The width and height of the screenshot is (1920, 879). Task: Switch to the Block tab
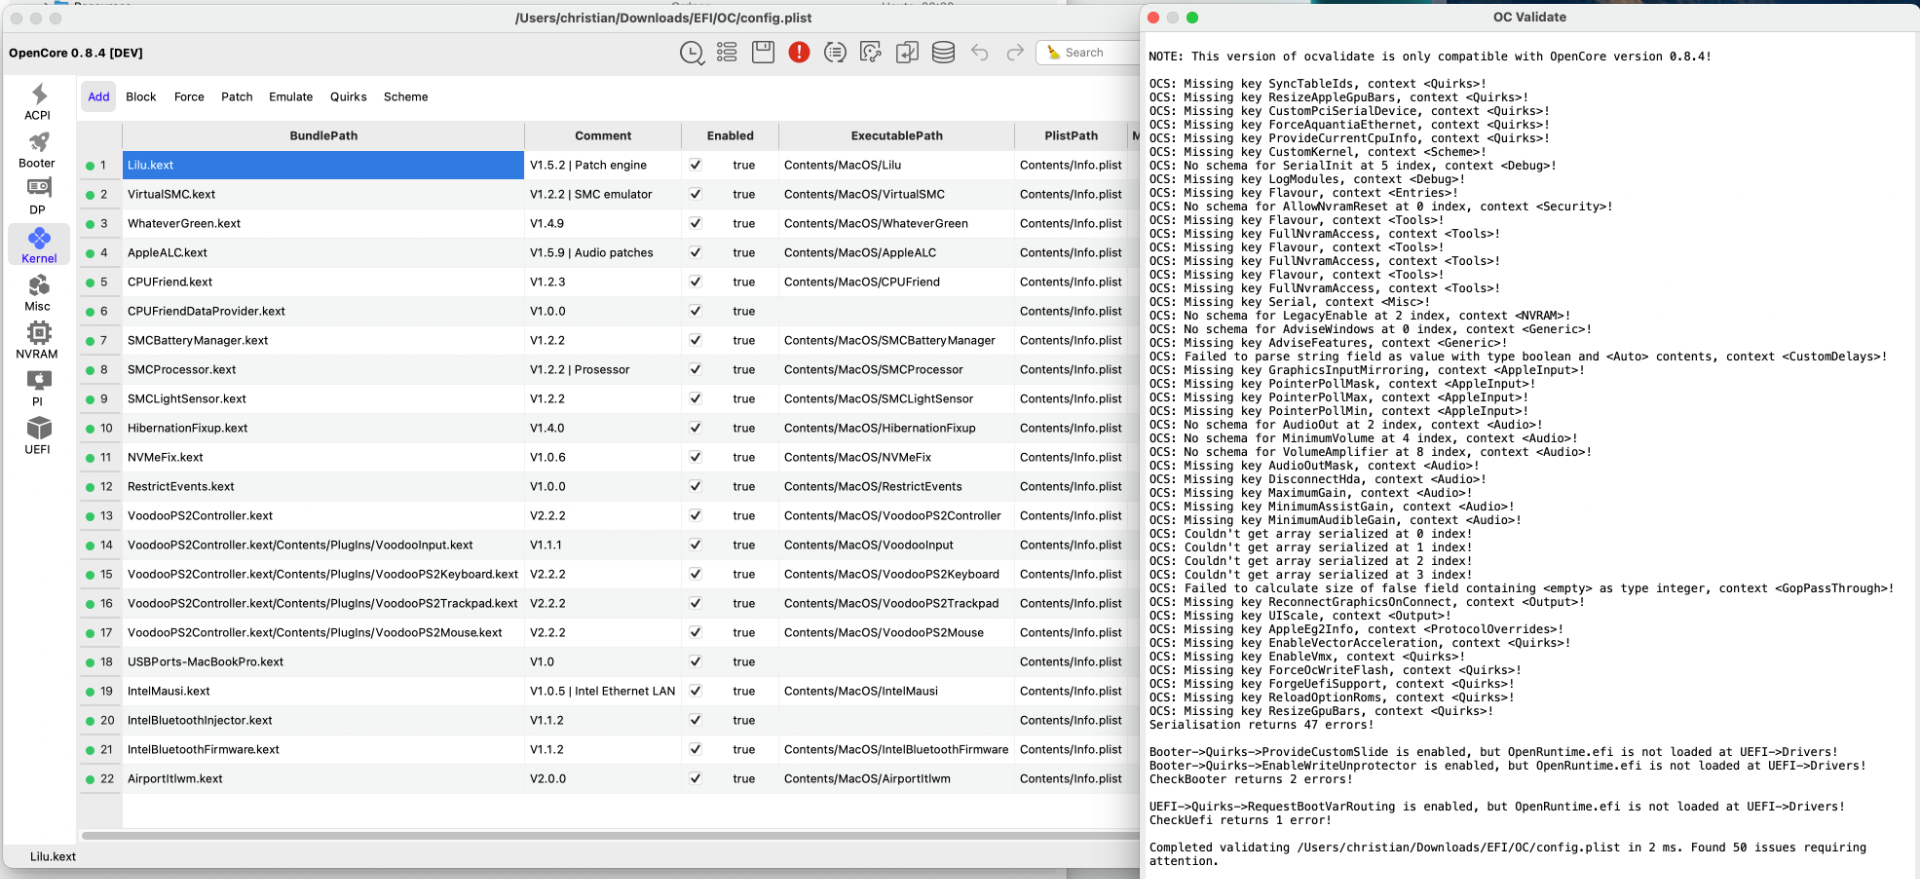[141, 97]
